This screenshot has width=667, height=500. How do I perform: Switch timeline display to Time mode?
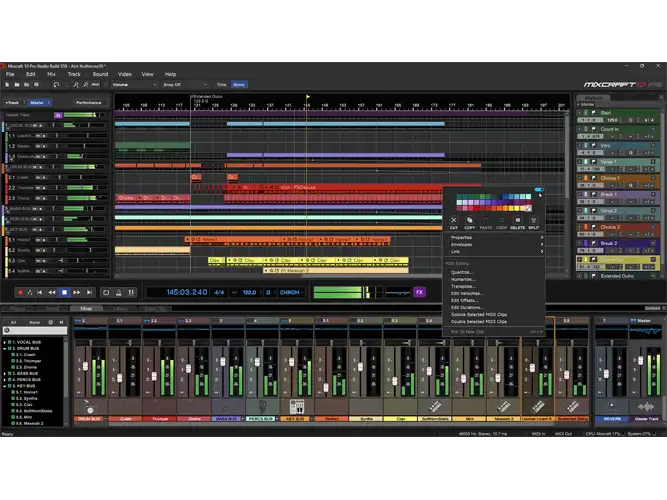pos(222,85)
